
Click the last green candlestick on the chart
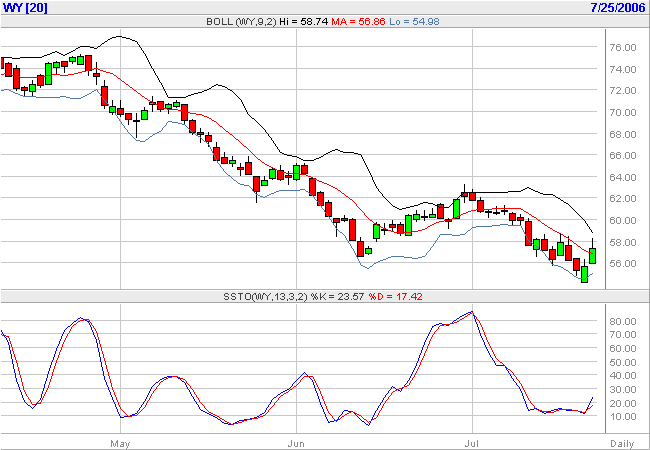pyautogui.click(x=593, y=255)
